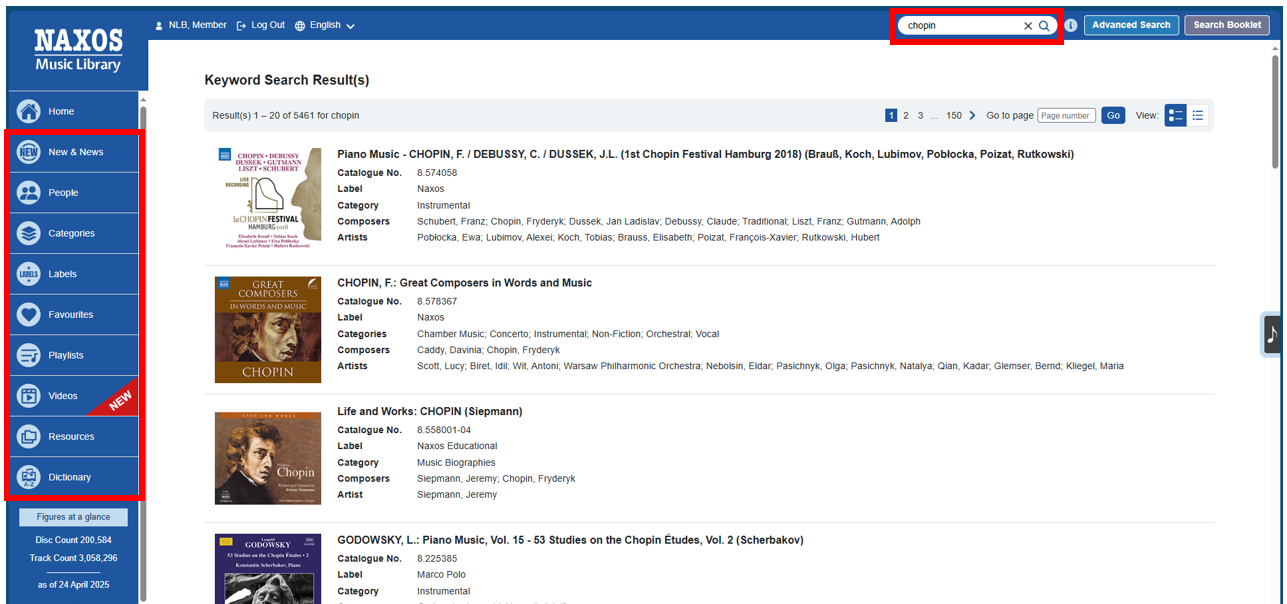Select results page 1
Screen dimensions: 1287x604
pyautogui.click(x=891, y=116)
